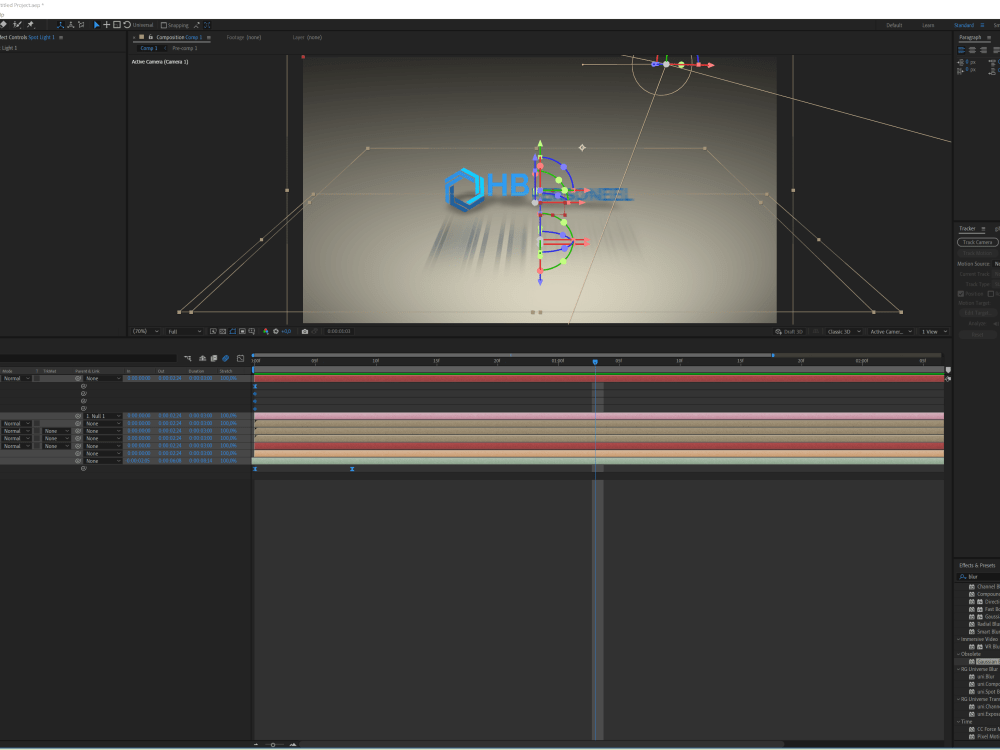Switch to the Footage (none) tab
The height and width of the screenshot is (750, 1000).
point(244,38)
